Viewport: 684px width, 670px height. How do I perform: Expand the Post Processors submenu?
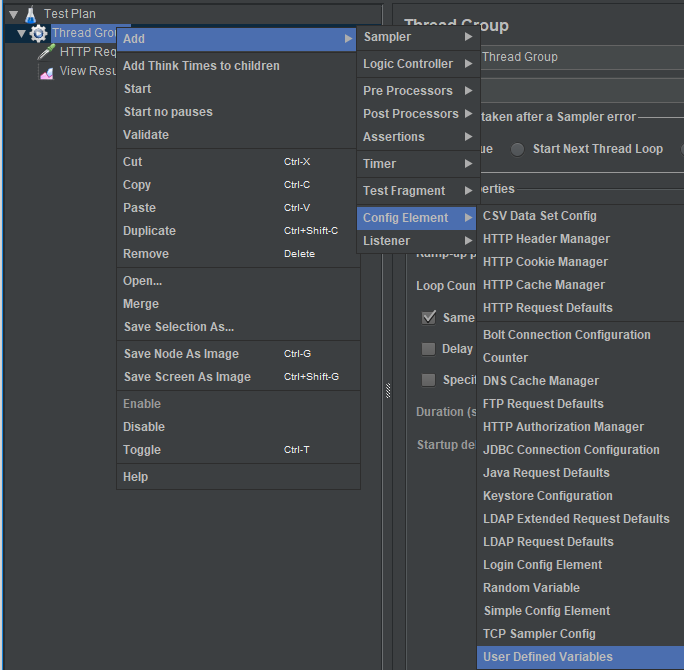[418, 114]
